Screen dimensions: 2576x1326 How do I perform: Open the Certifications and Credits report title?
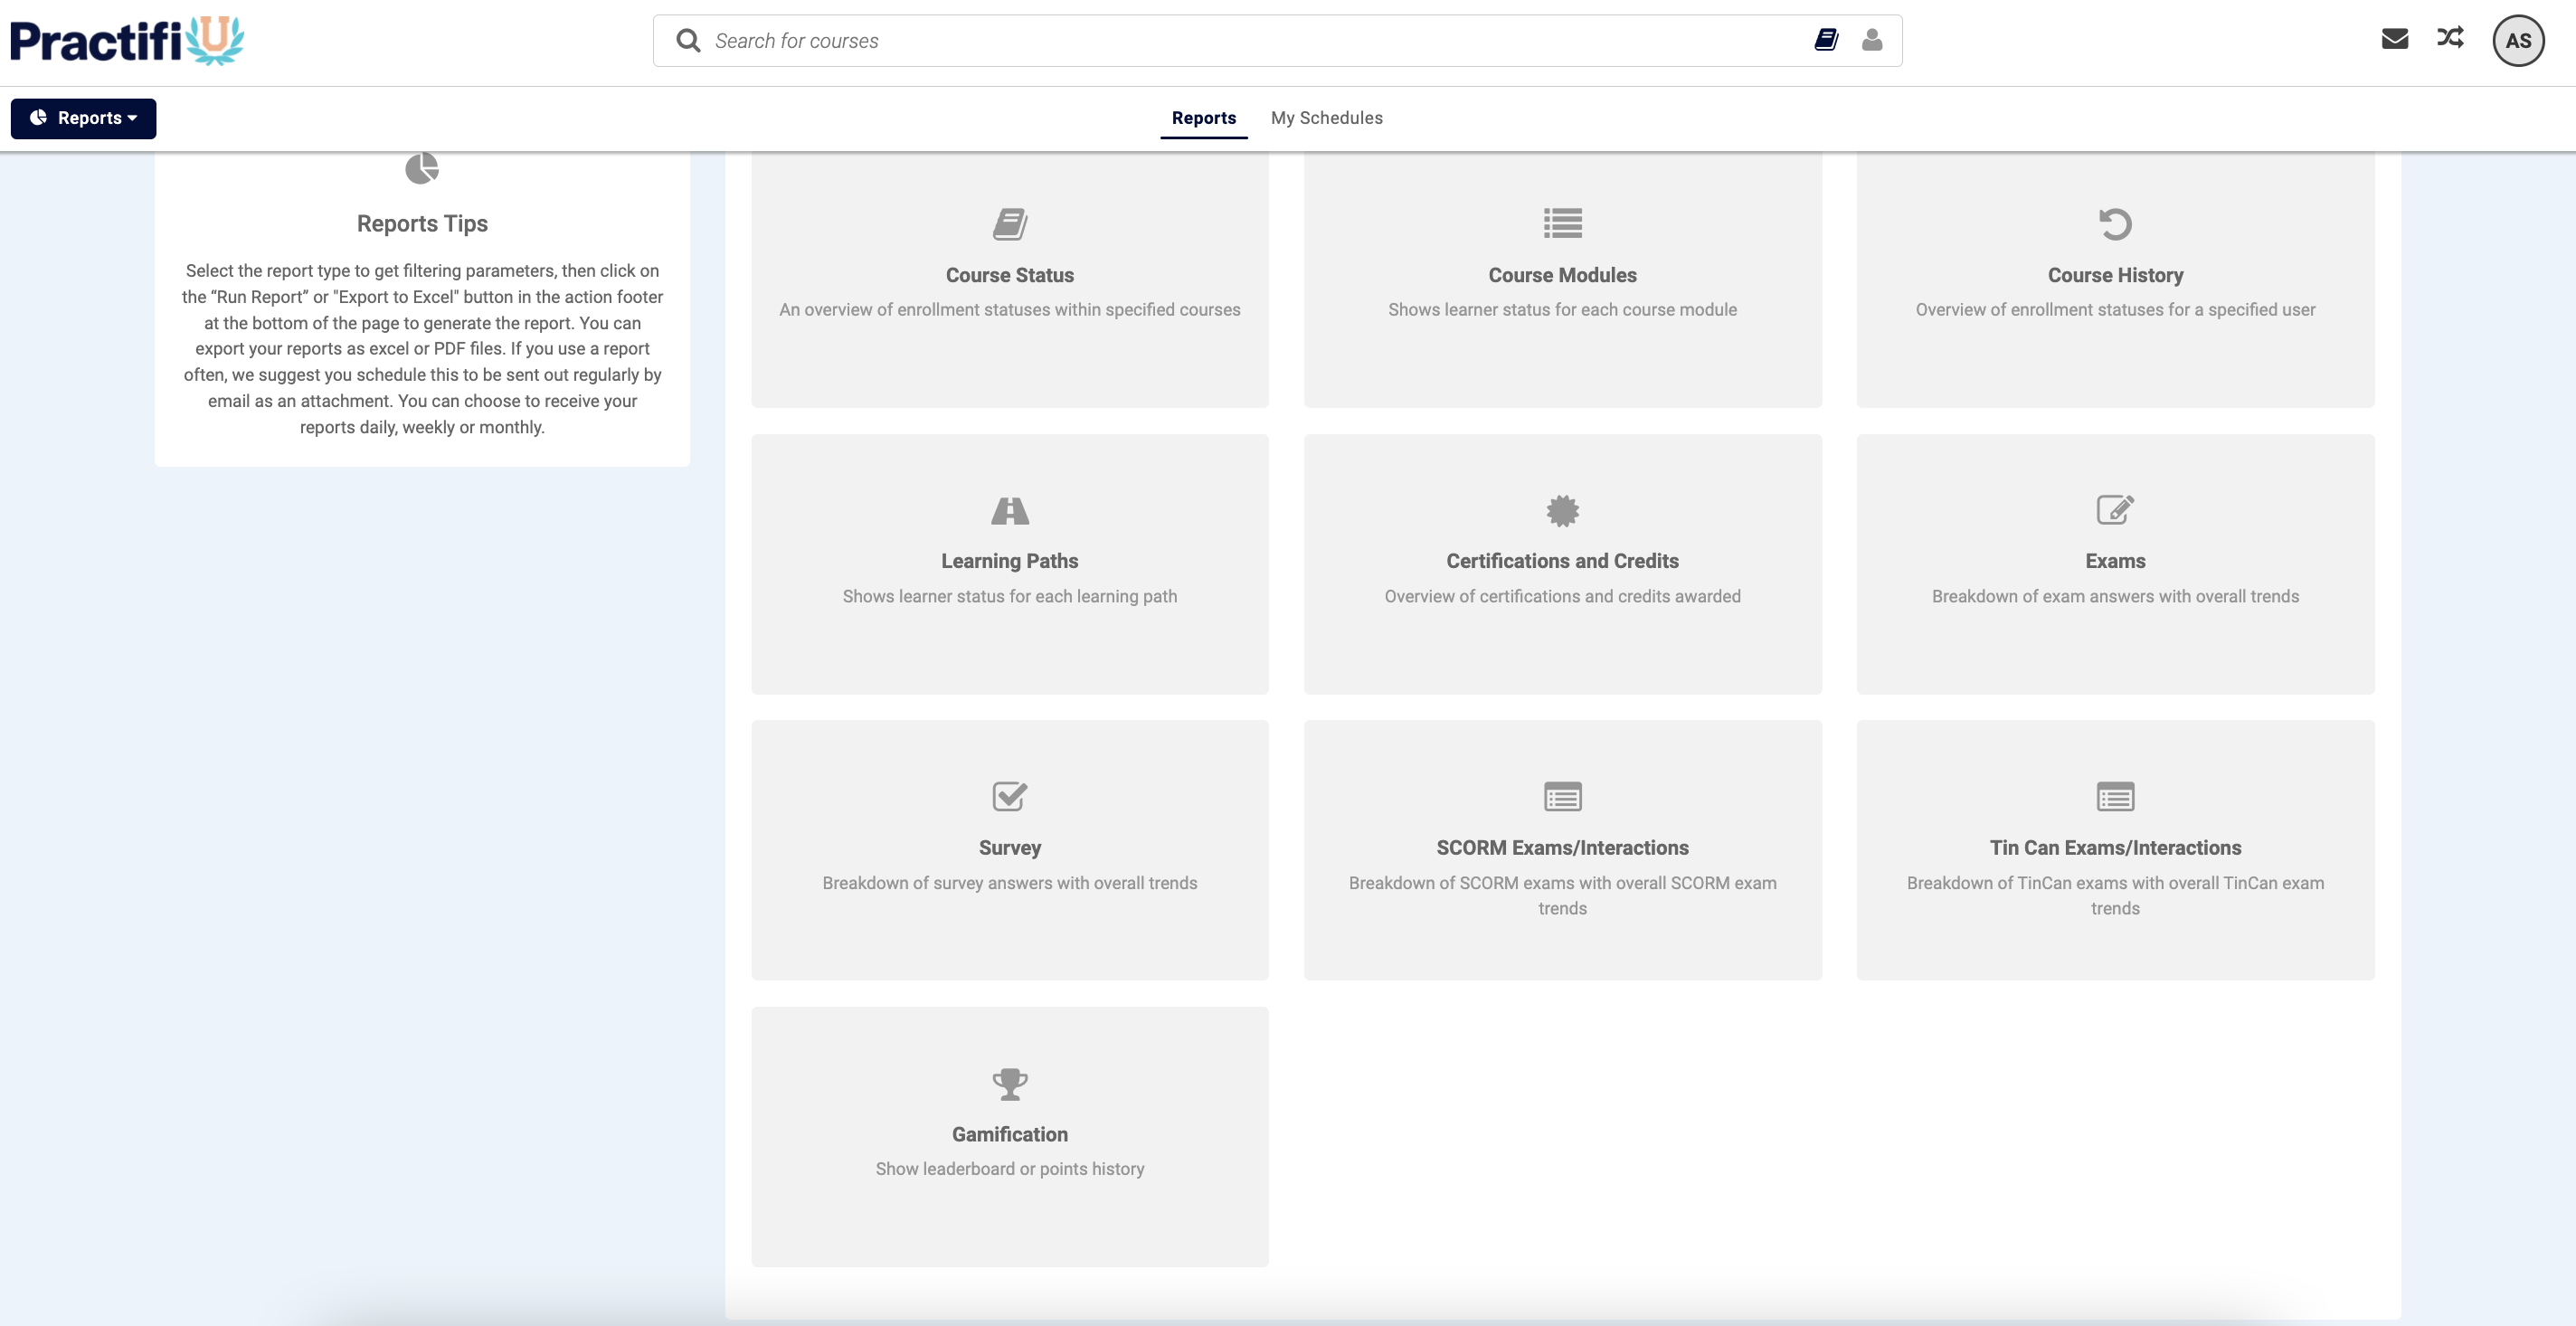click(x=1562, y=561)
